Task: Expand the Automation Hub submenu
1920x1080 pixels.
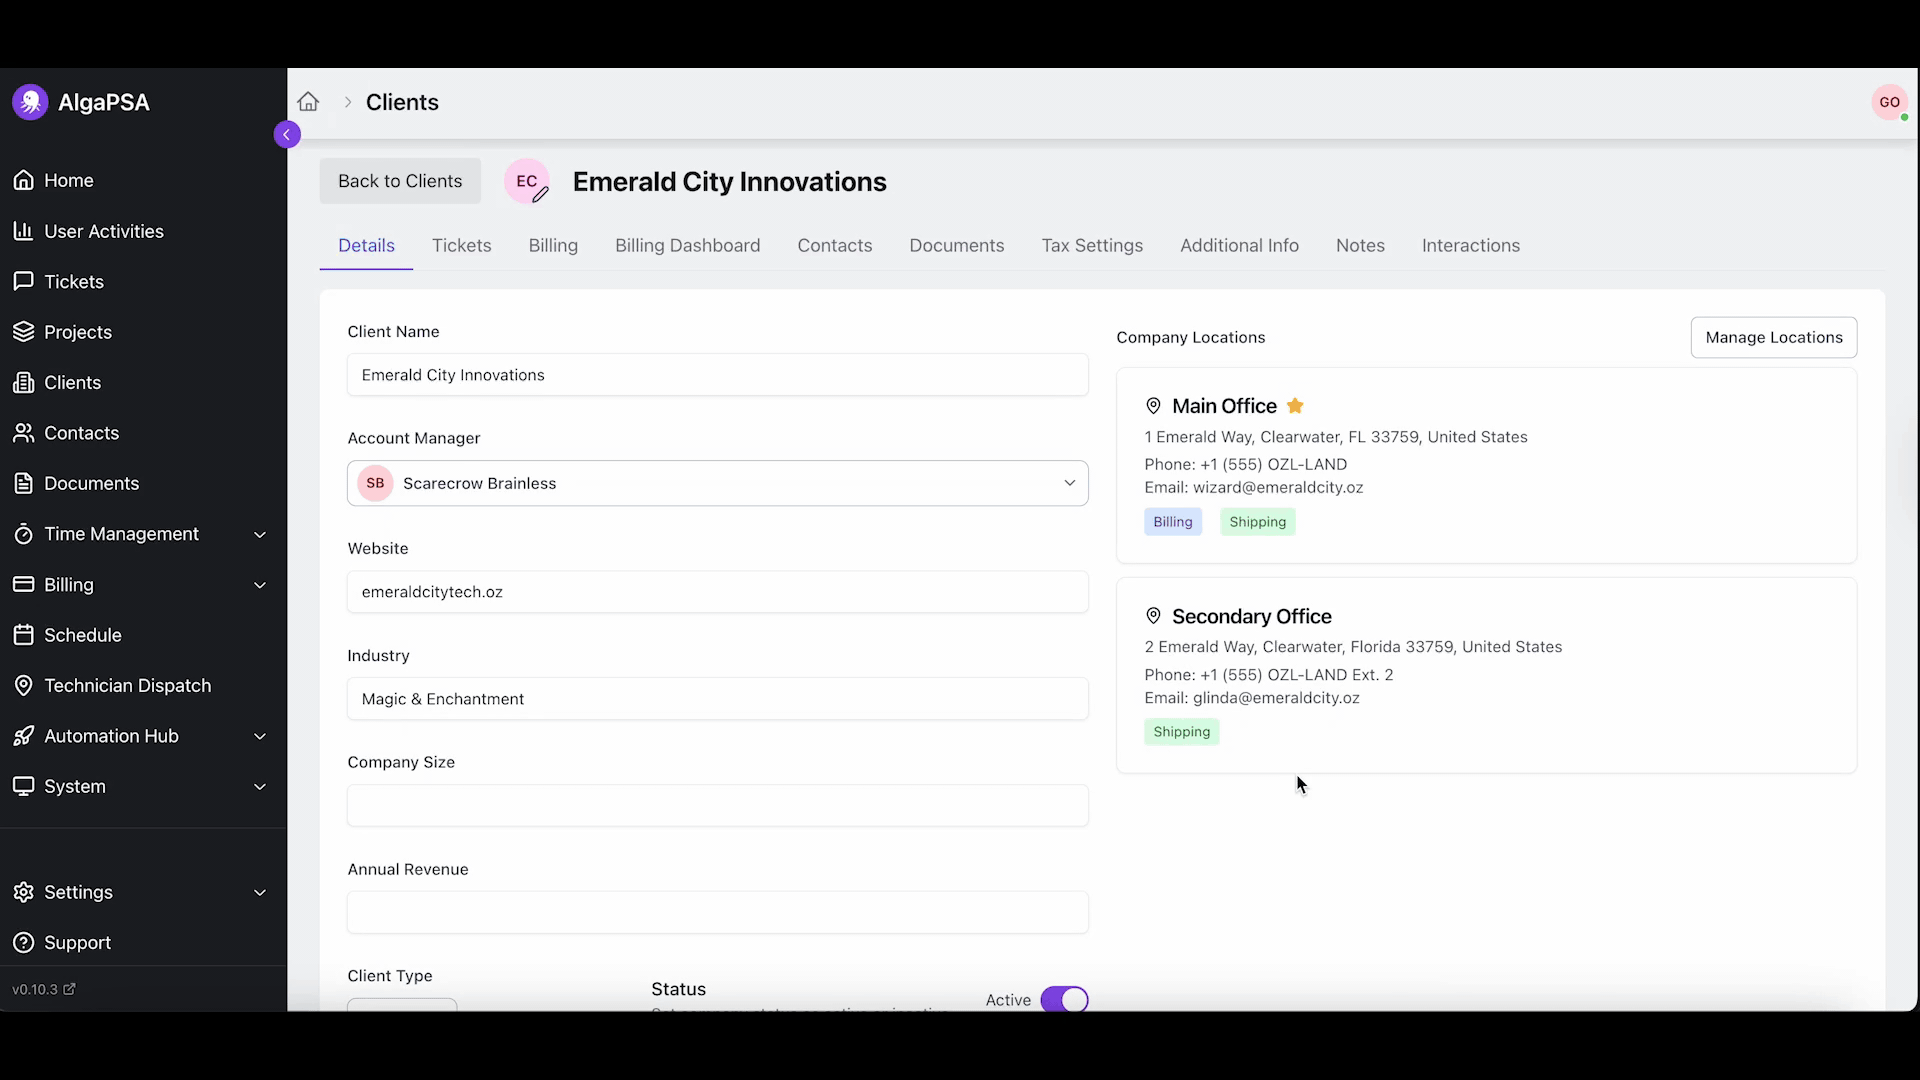Action: click(140, 736)
